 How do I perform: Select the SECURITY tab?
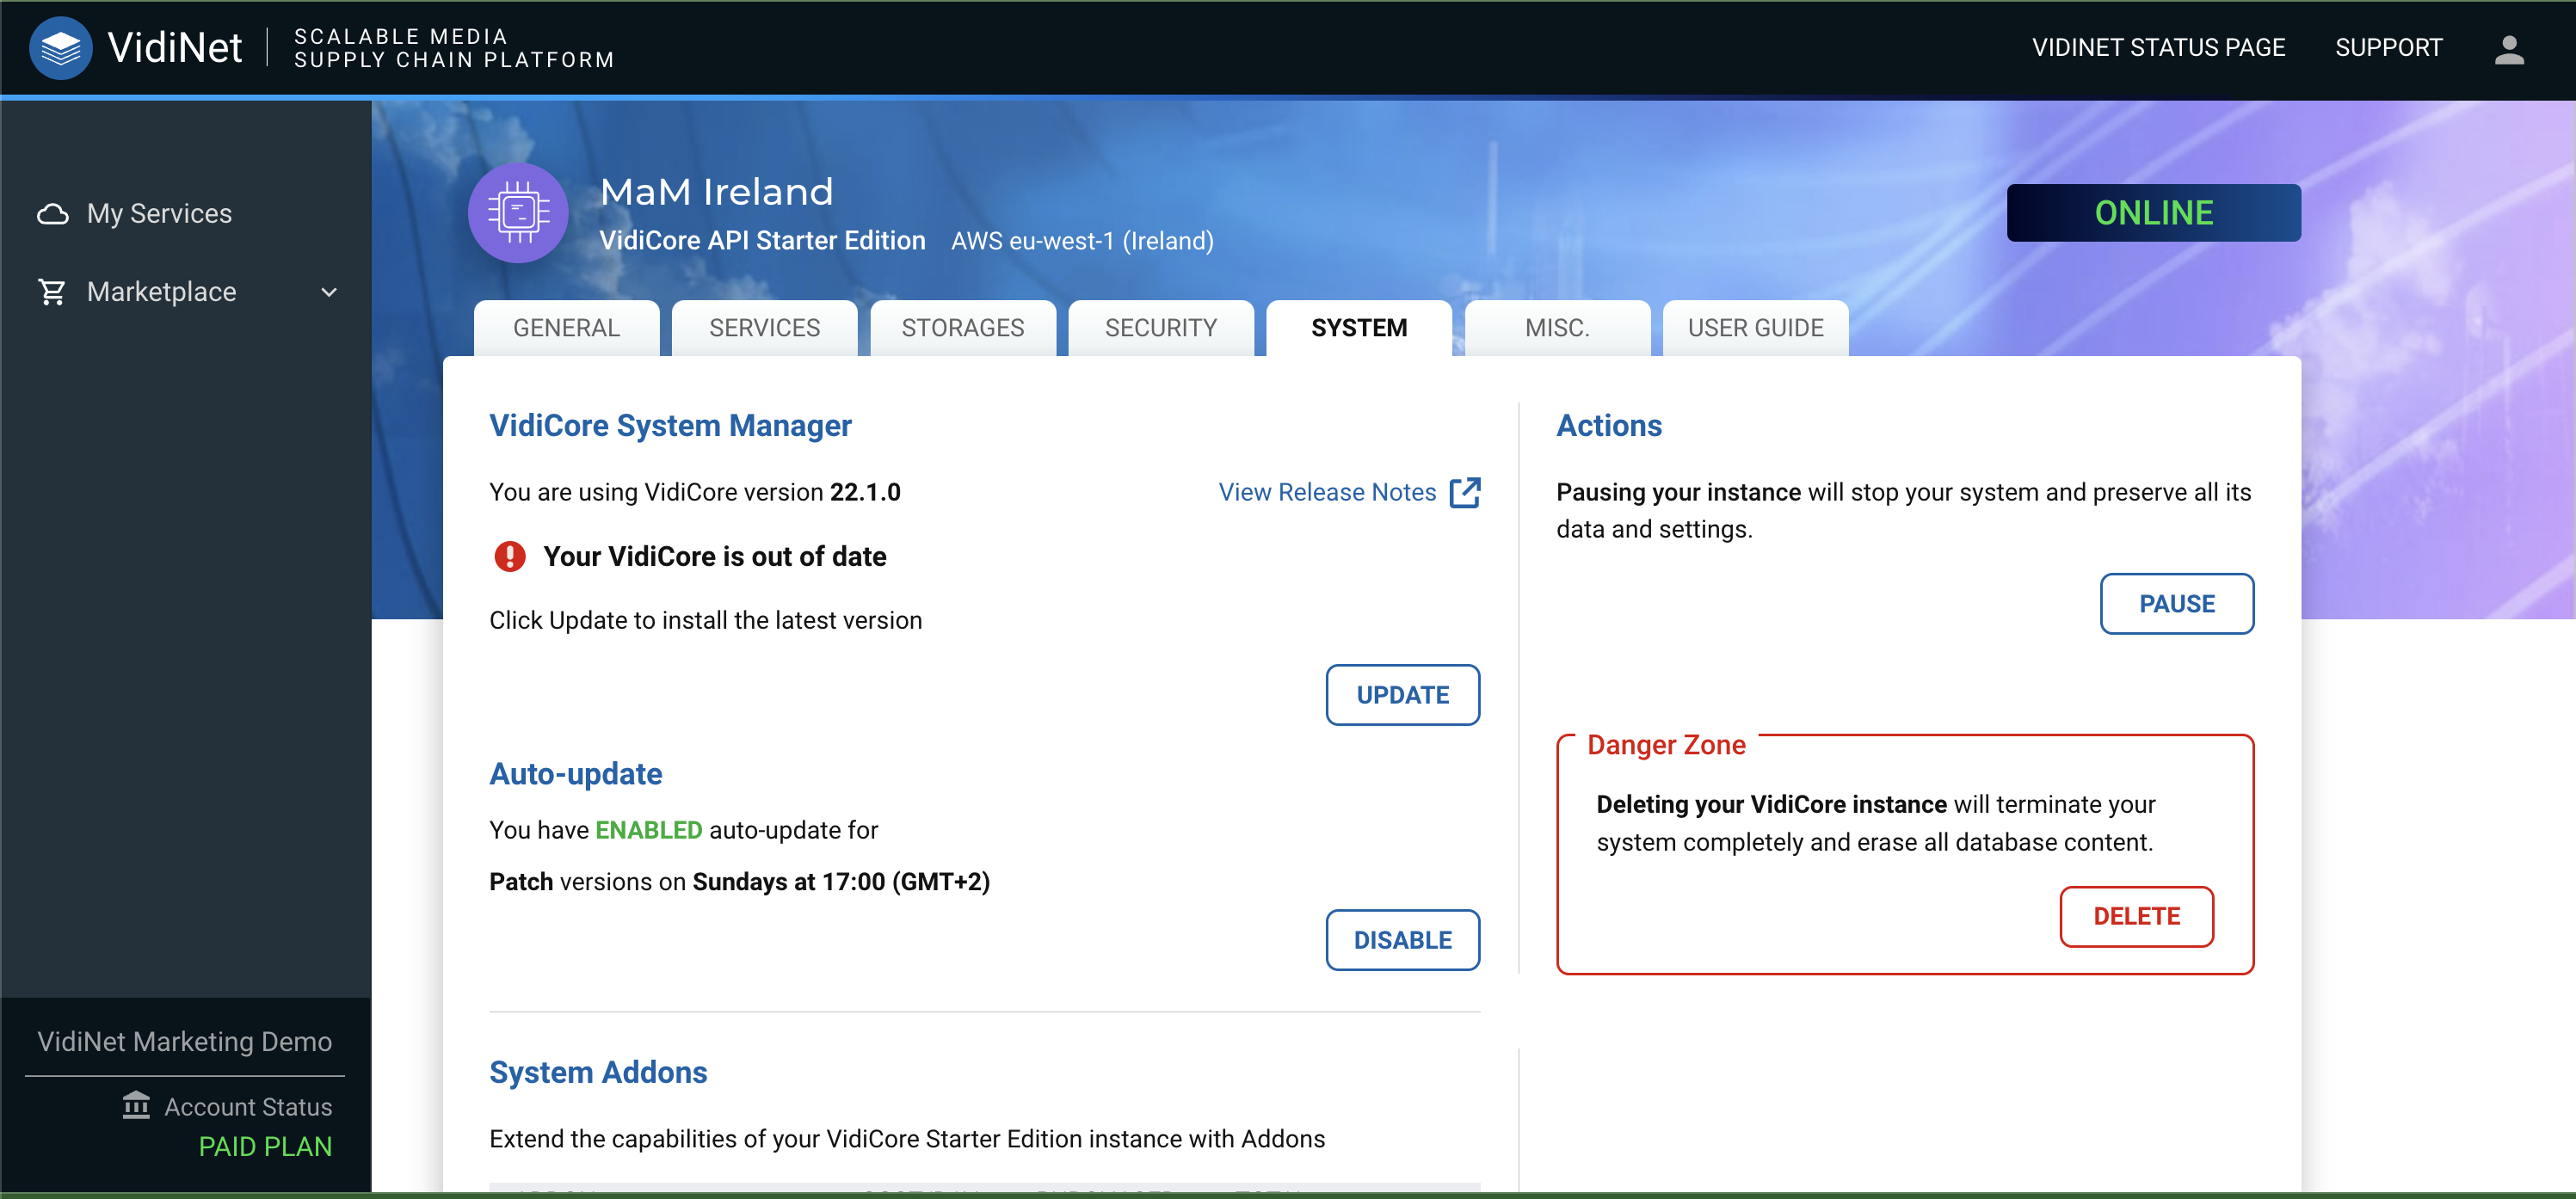coord(1160,328)
